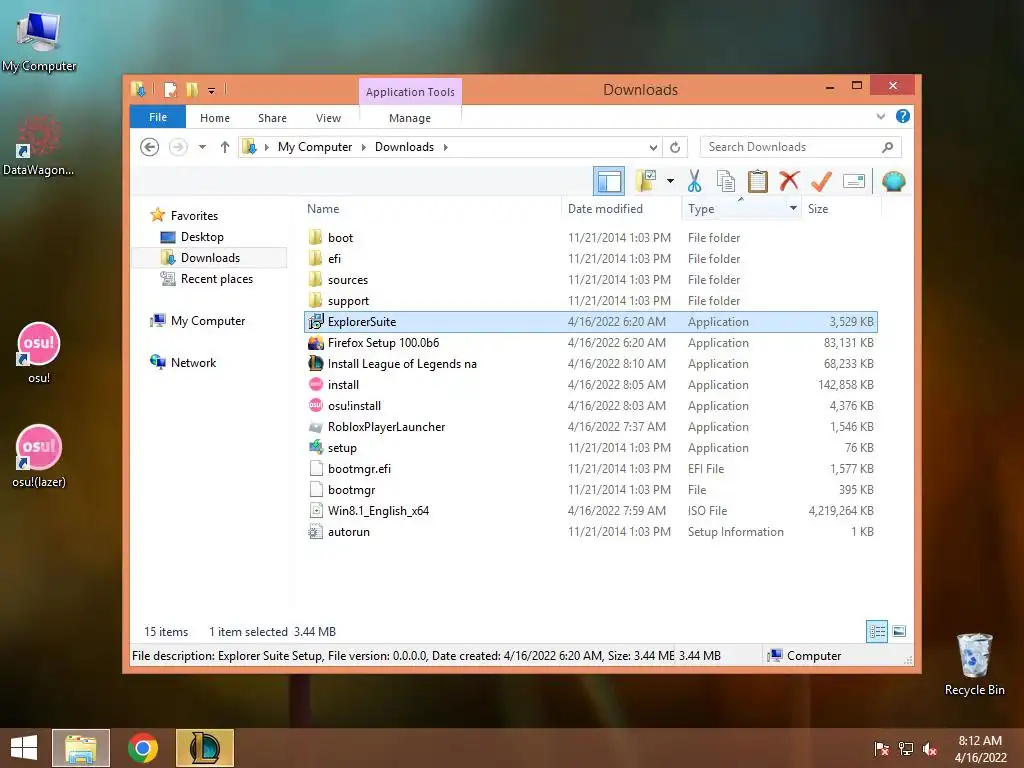Click Downloads in the address bar

click(x=404, y=147)
